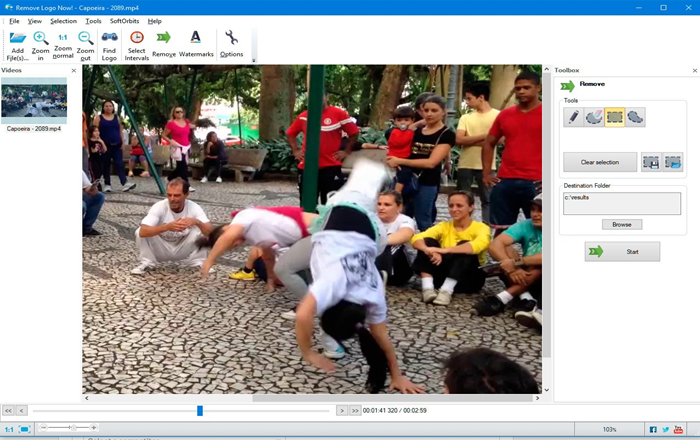Click the Add File(s) folder icon

tap(18, 38)
